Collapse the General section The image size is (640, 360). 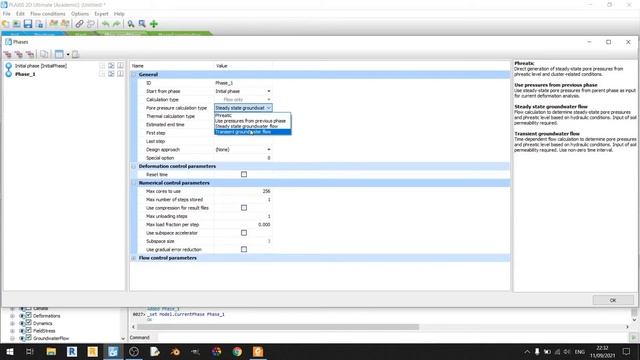click(133, 74)
